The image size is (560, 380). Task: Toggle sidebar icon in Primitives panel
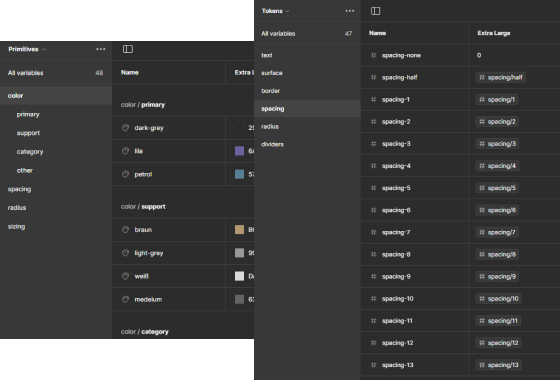coord(128,49)
